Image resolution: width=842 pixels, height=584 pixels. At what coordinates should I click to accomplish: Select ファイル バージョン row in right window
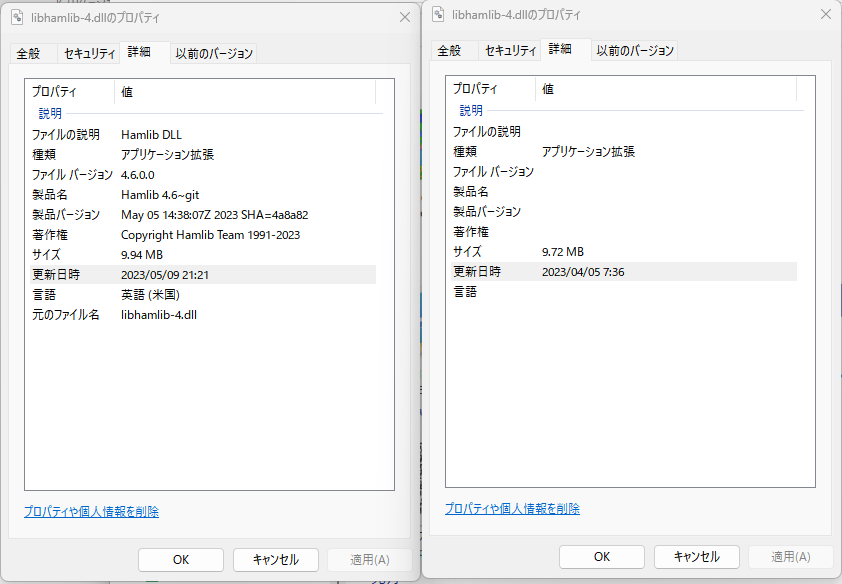click(x=624, y=172)
